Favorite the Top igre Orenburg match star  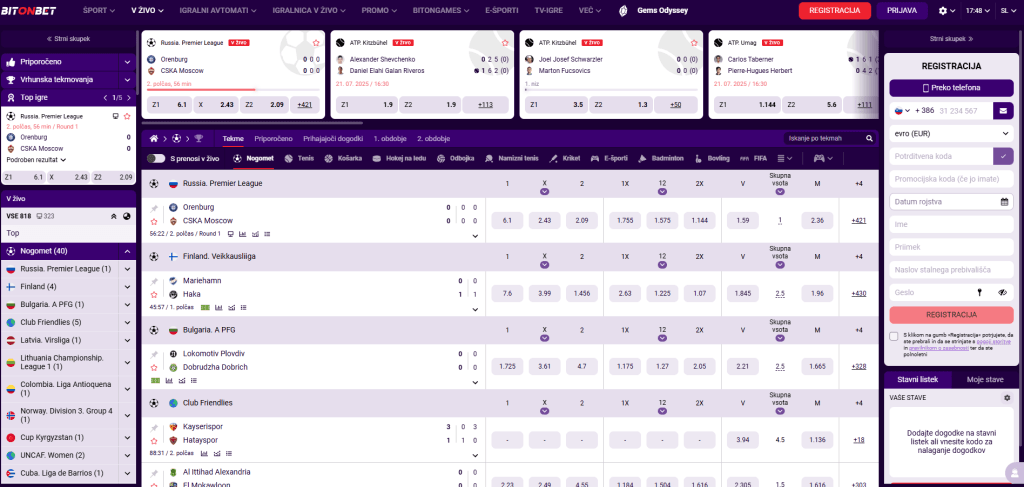[127, 116]
